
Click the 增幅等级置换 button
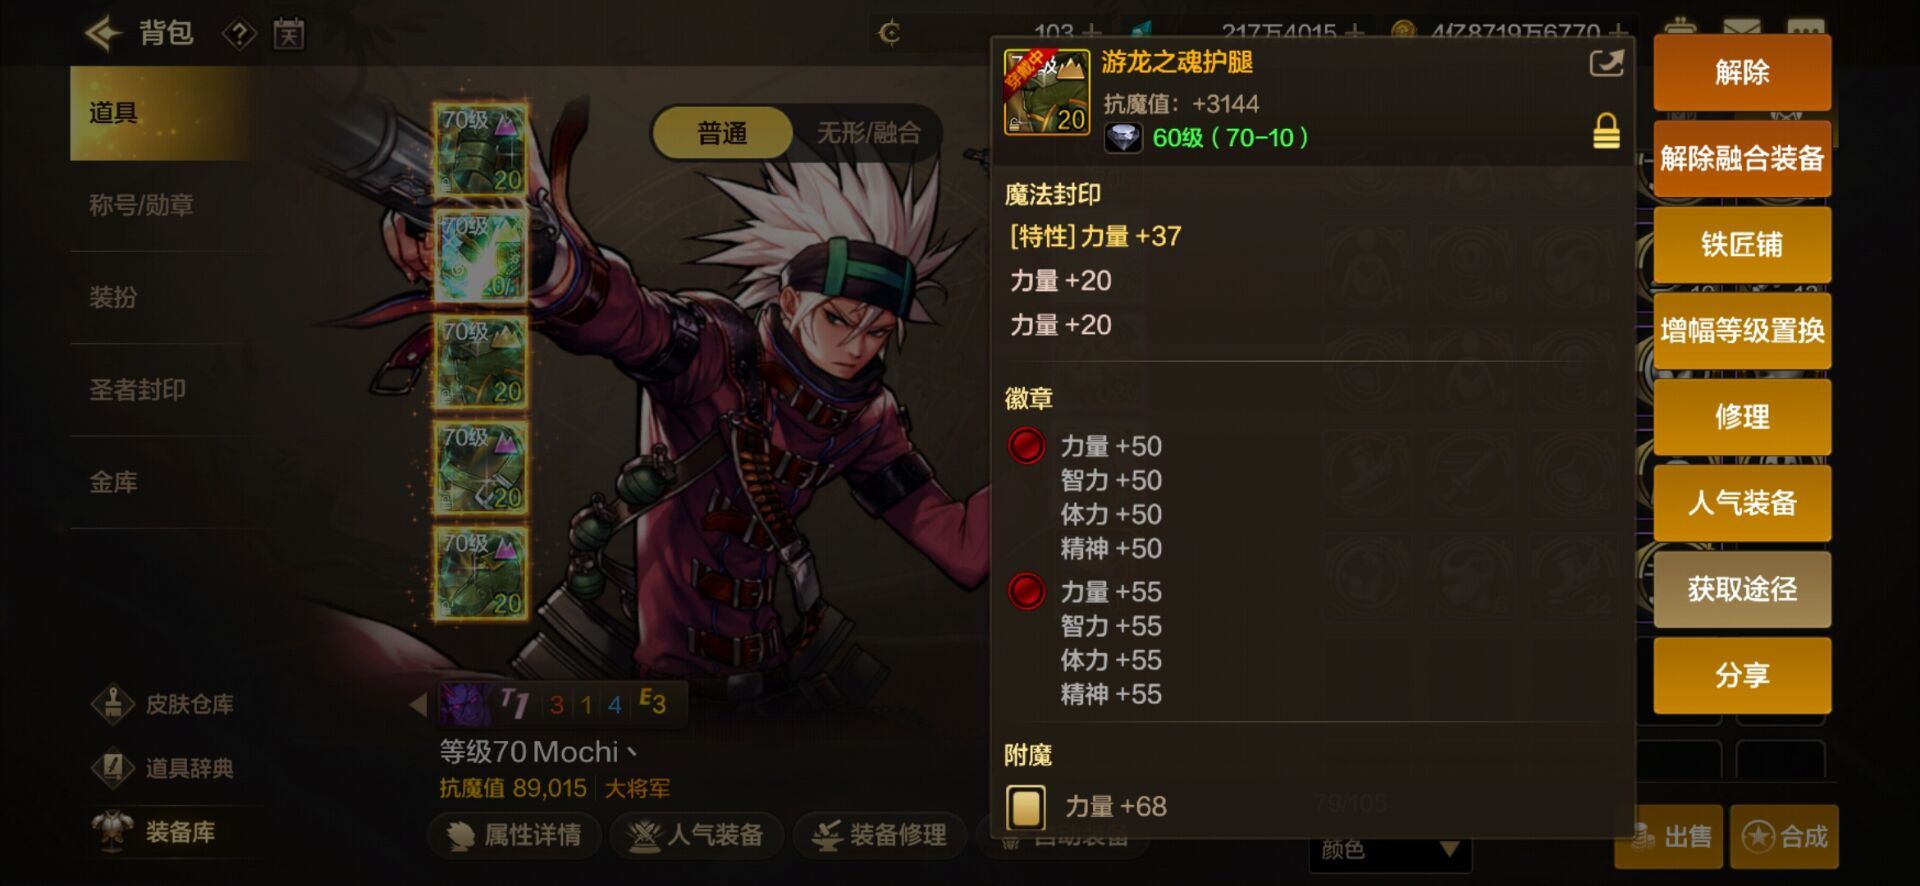point(1742,330)
